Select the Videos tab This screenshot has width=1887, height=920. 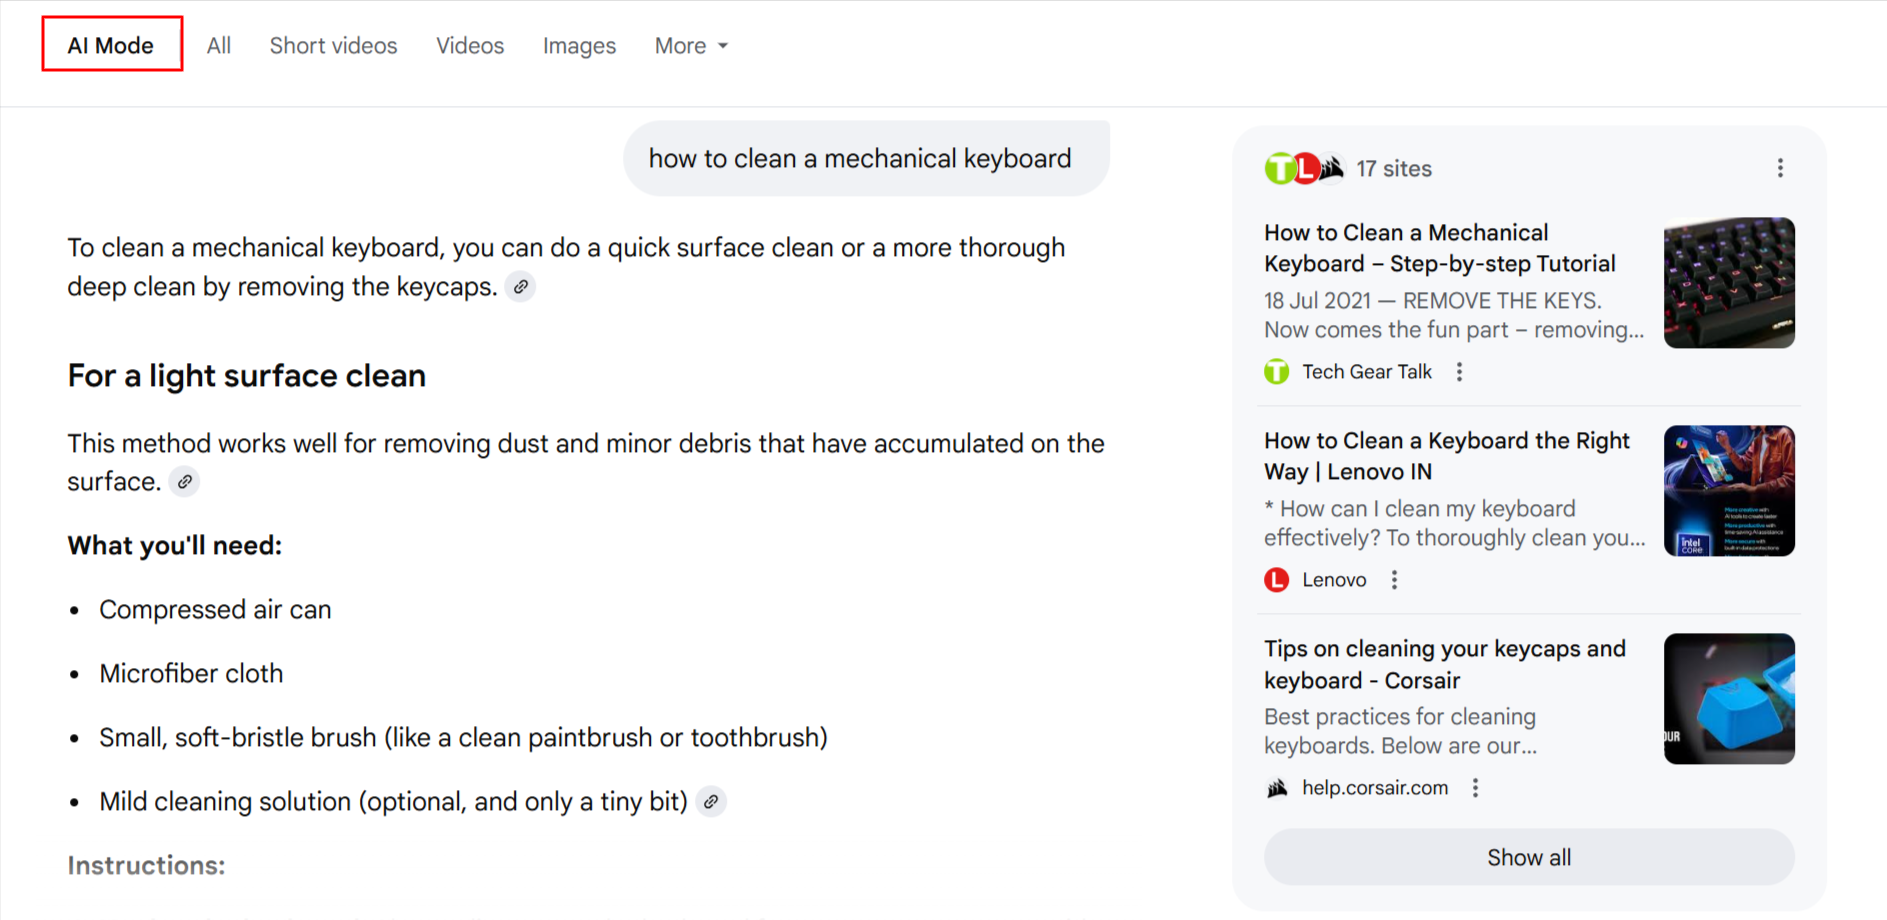coord(470,46)
